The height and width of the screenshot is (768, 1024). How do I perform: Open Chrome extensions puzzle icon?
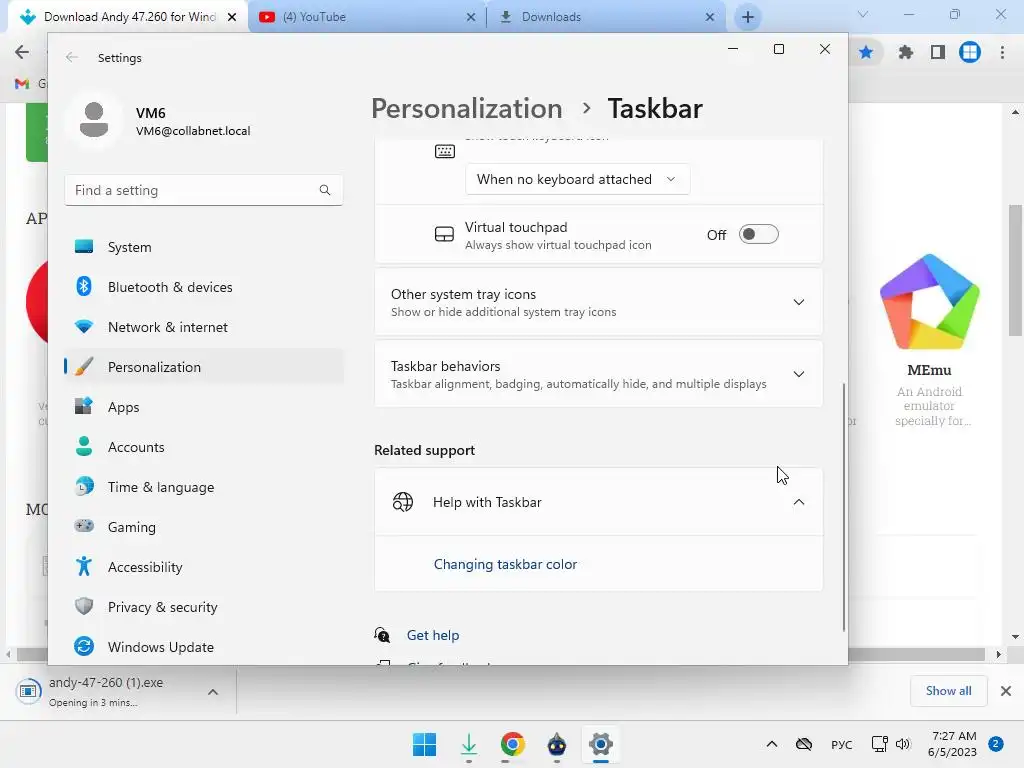[x=905, y=52]
